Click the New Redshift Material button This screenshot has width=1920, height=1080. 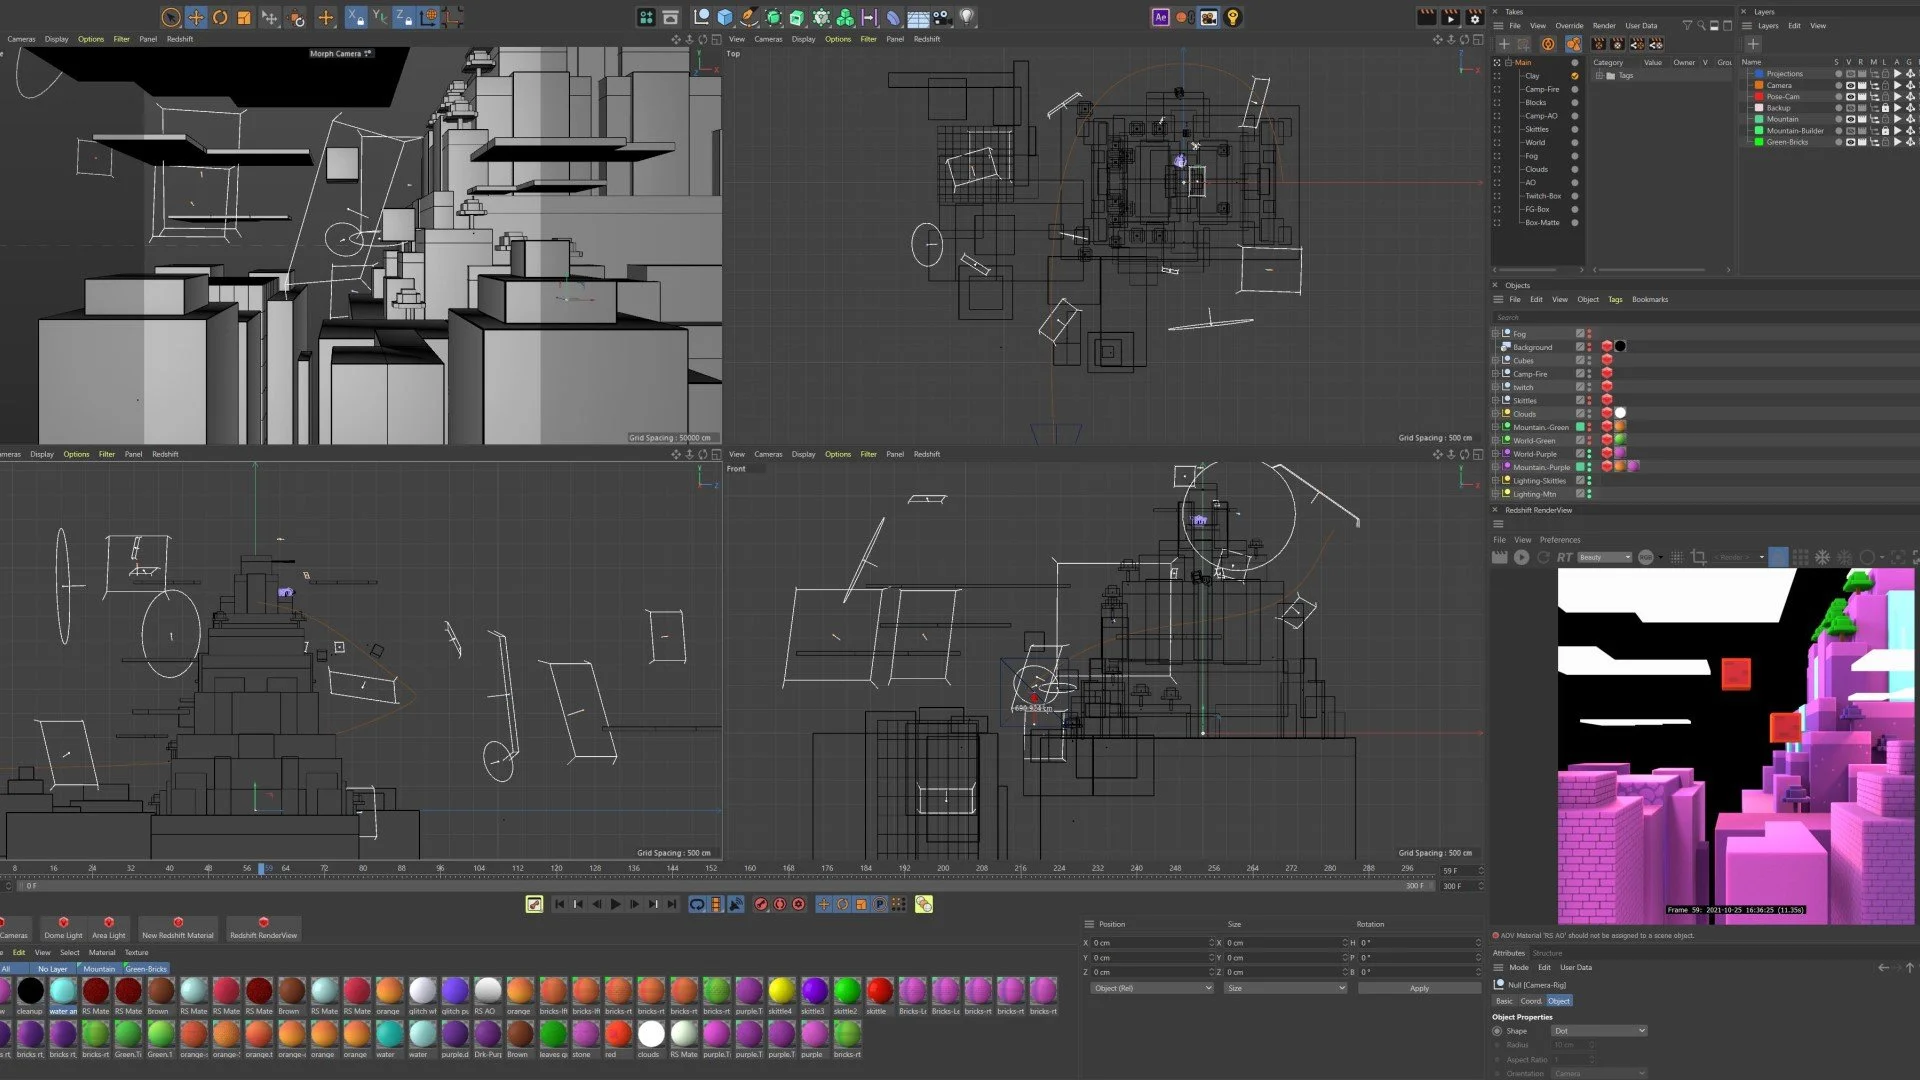tap(178, 929)
